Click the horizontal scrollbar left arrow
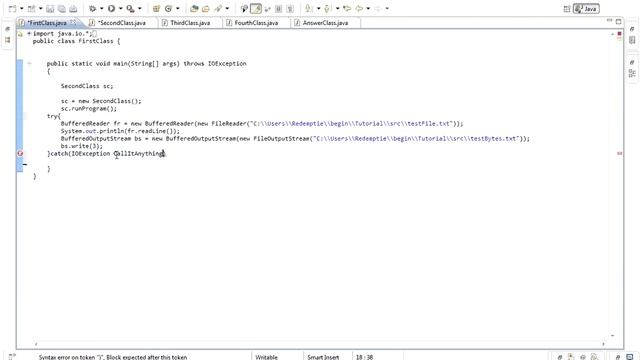Viewport: 640px width, 360px height. coord(36,344)
